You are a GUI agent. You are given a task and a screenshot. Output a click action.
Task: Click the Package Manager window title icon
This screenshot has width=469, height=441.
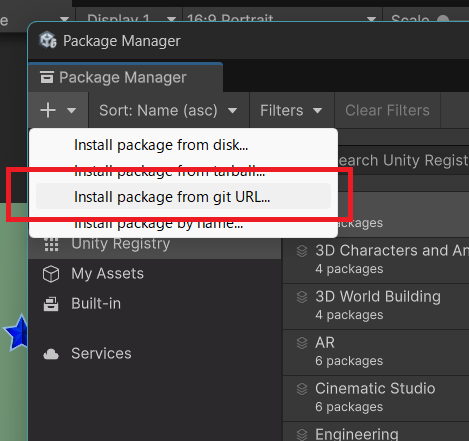[x=48, y=40]
